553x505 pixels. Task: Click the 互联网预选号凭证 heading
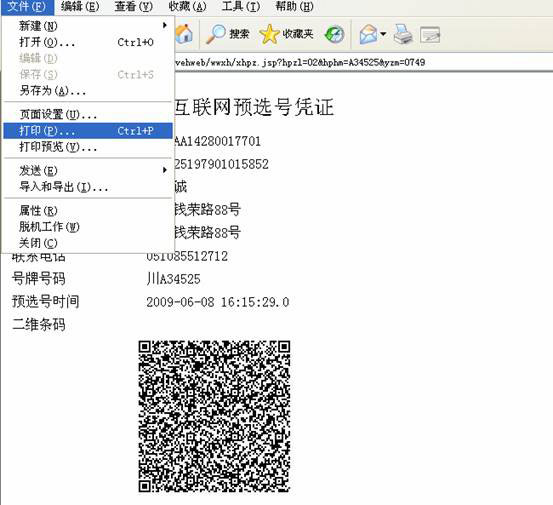click(254, 107)
